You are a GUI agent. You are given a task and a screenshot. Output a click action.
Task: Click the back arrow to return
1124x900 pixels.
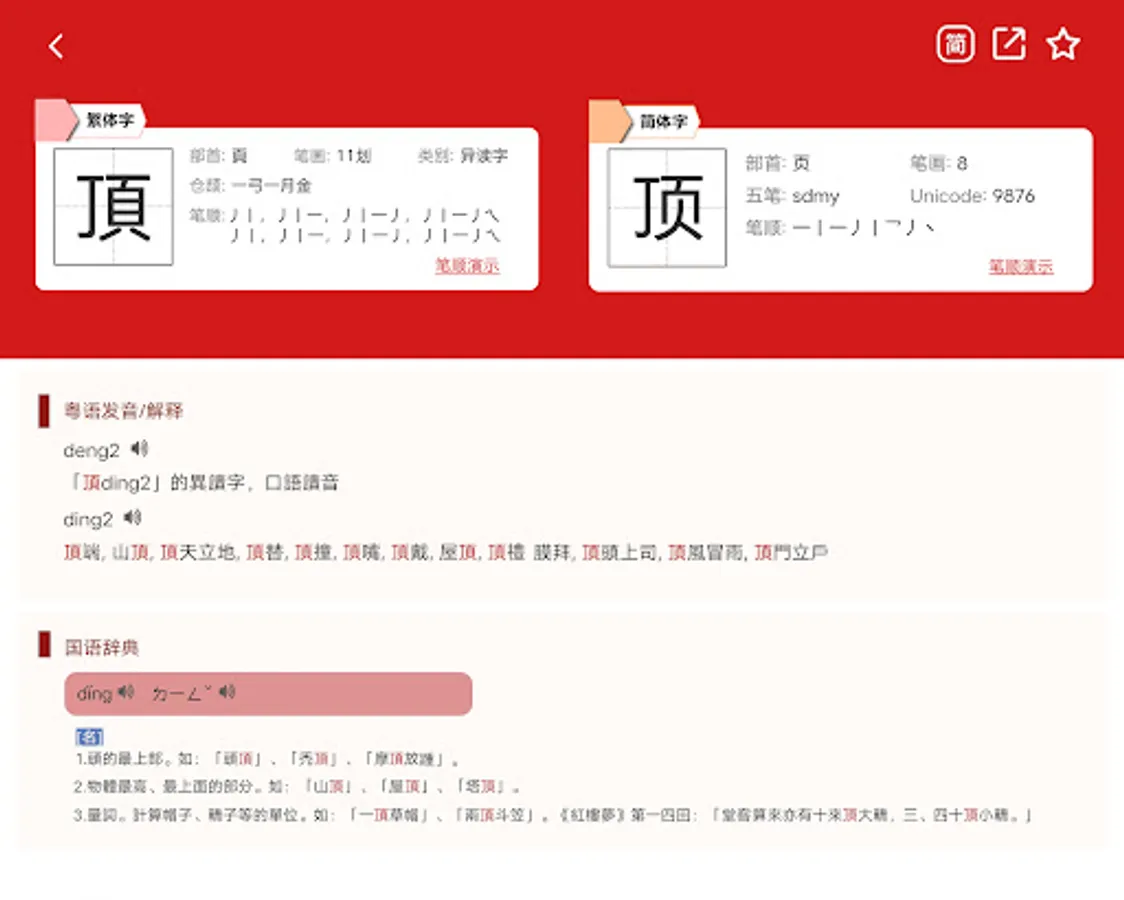pos(57,45)
